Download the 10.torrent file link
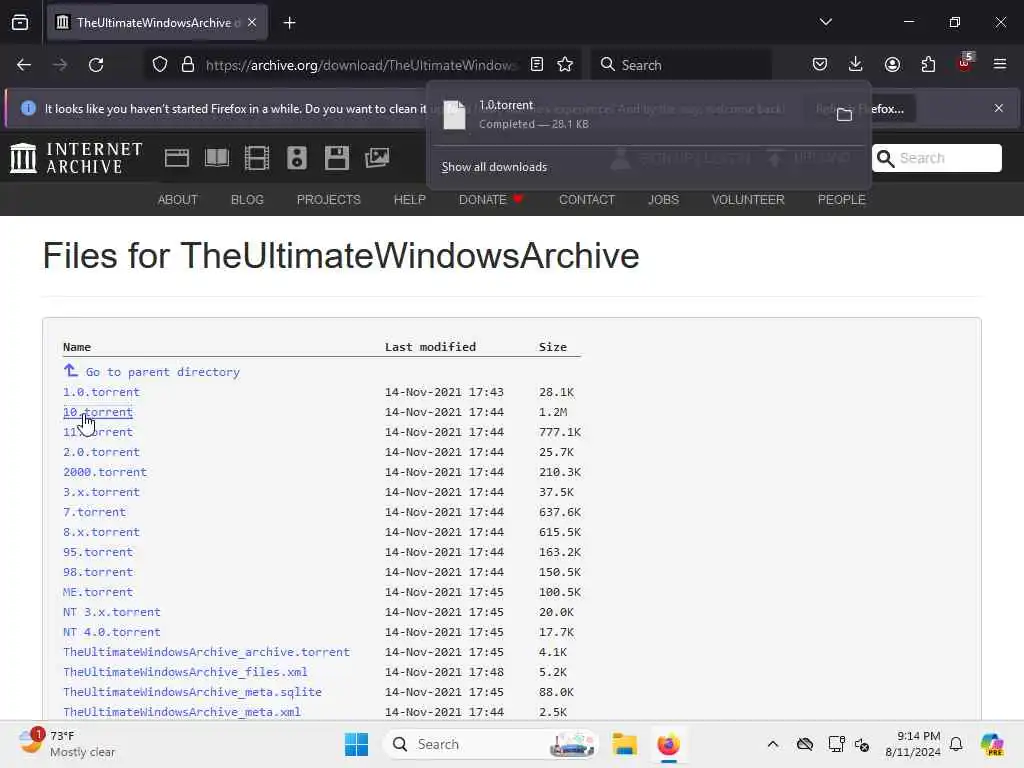Screen dimensions: 1024x768 point(98,412)
